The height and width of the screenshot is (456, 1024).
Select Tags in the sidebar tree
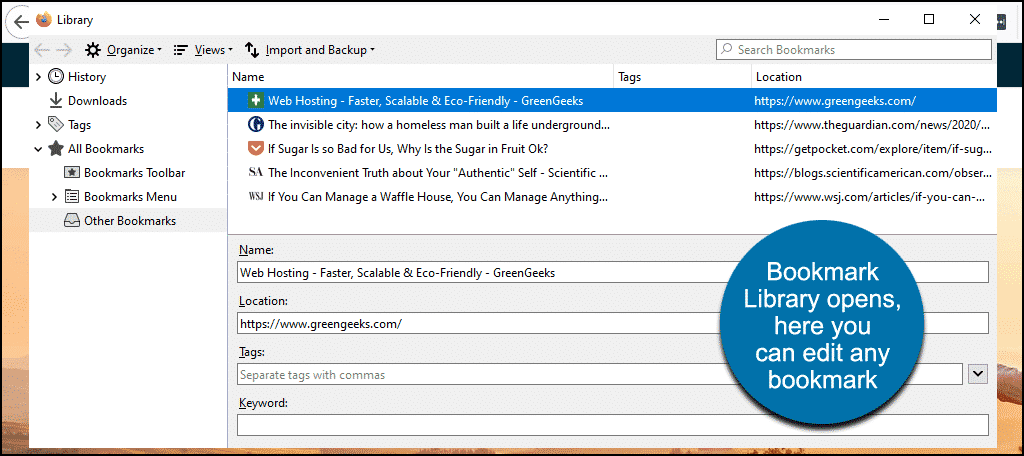coord(79,125)
